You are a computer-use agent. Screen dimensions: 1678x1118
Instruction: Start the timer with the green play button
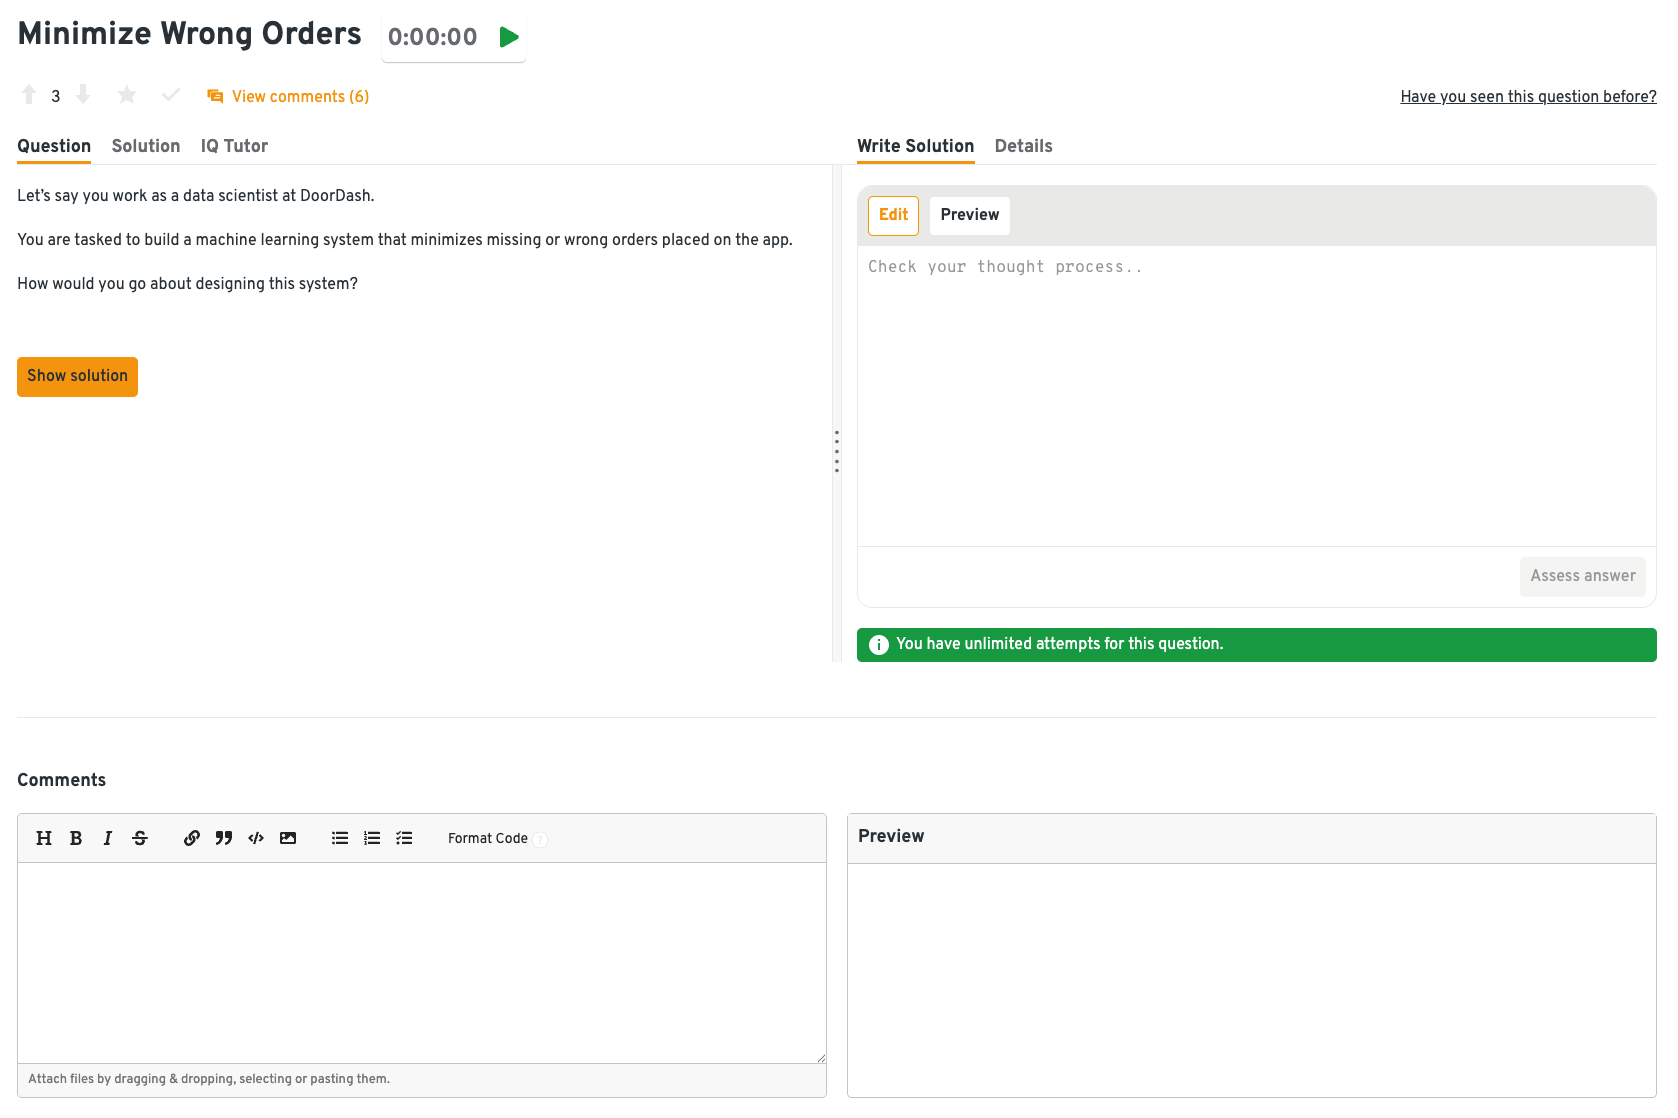click(509, 38)
